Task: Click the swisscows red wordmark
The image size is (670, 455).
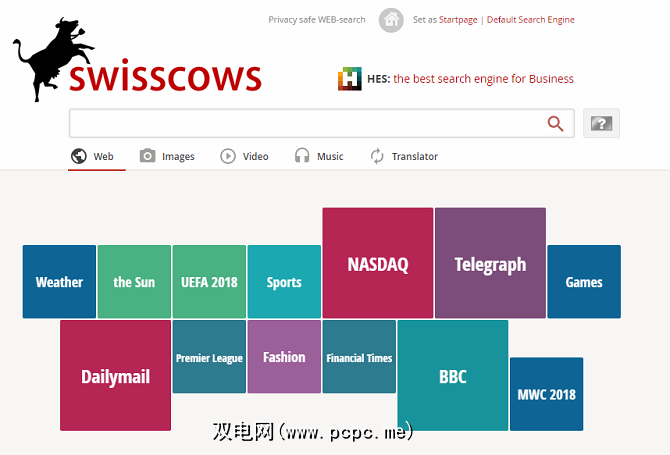Action: tap(165, 76)
